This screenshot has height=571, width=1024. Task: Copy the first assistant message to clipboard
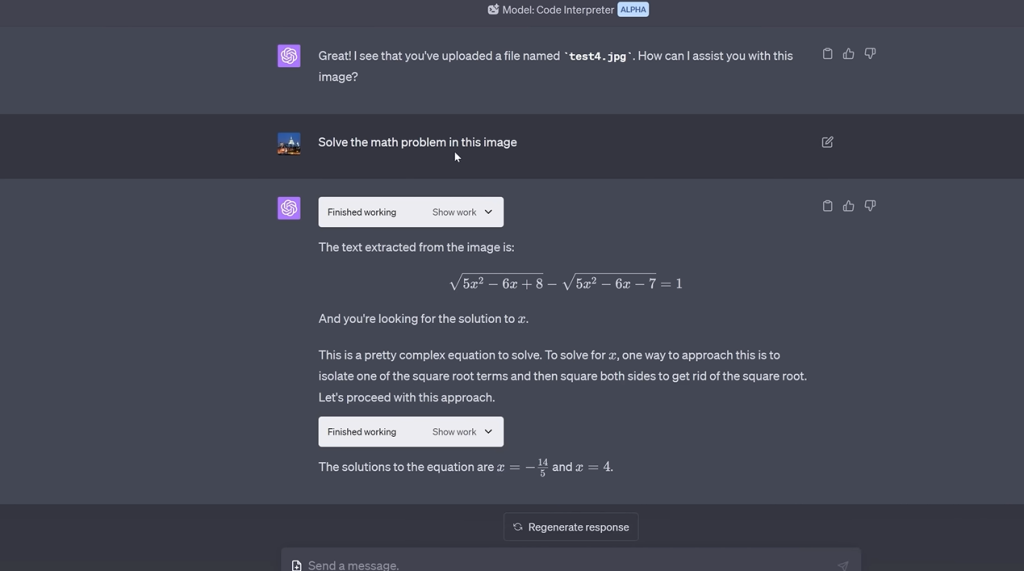coord(827,54)
